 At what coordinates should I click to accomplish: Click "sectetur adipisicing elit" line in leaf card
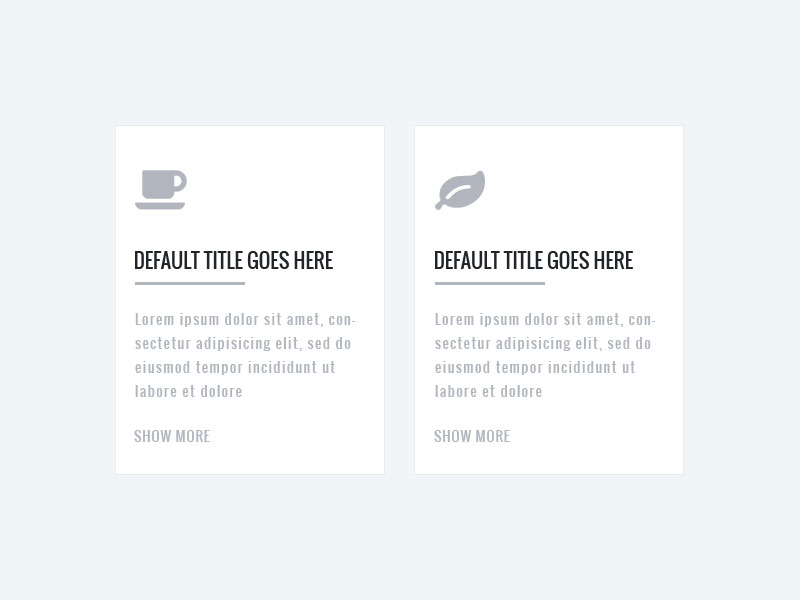pos(543,343)
